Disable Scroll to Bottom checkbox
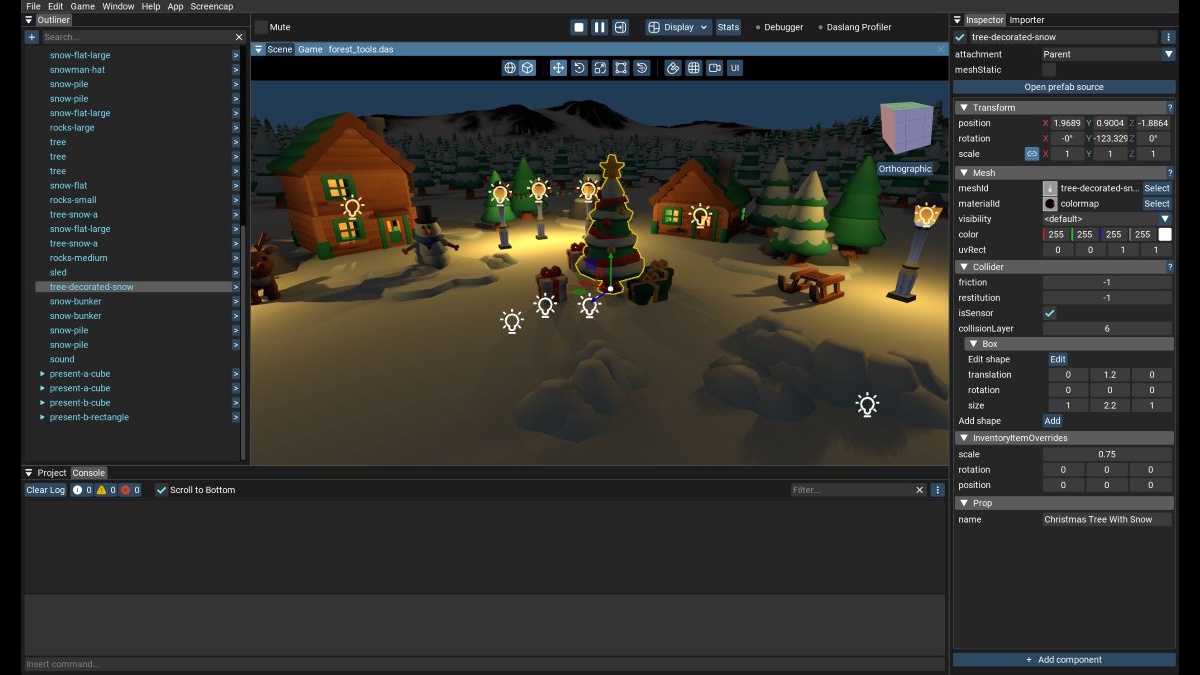This screenshot has width=1200, height=675. (162, 490)
